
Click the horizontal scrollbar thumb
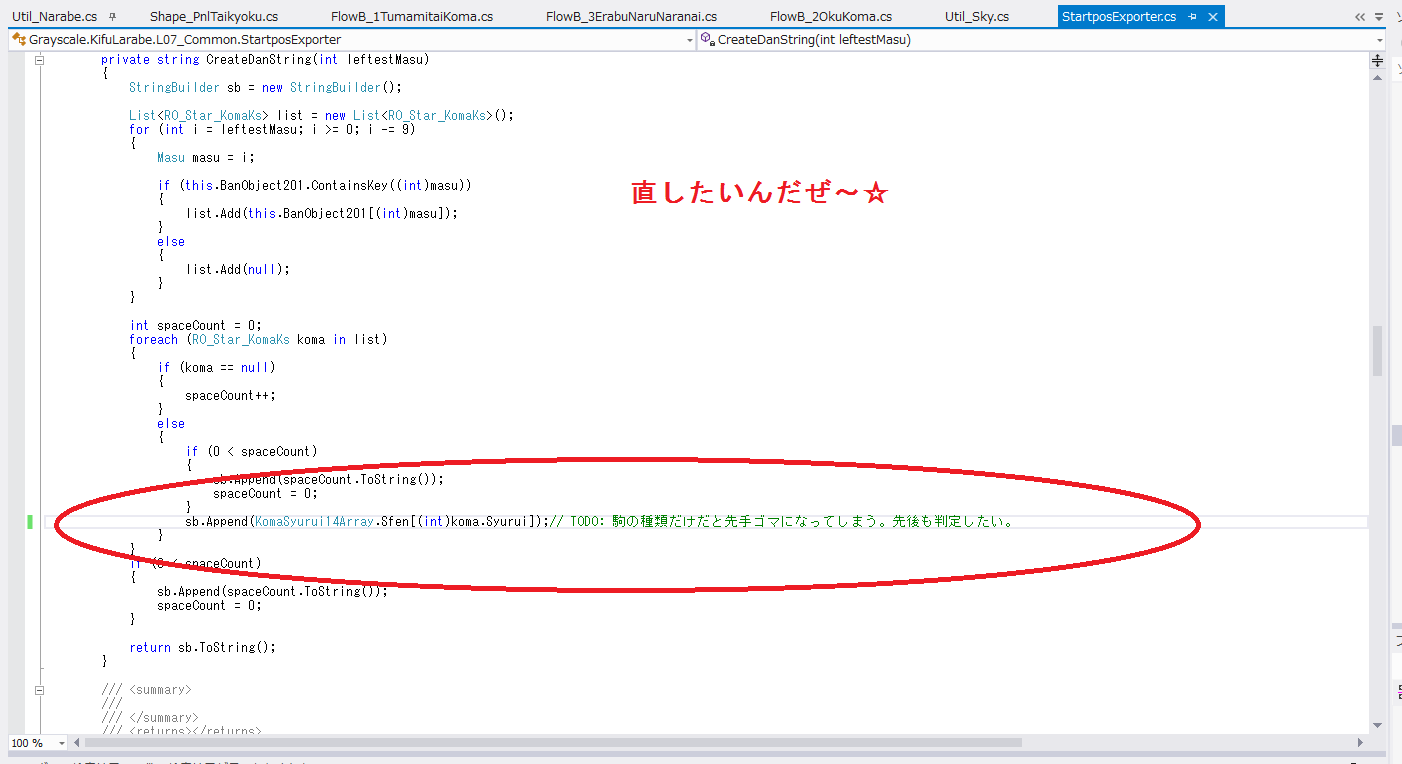pyautogui.click(x=554, y=743)
